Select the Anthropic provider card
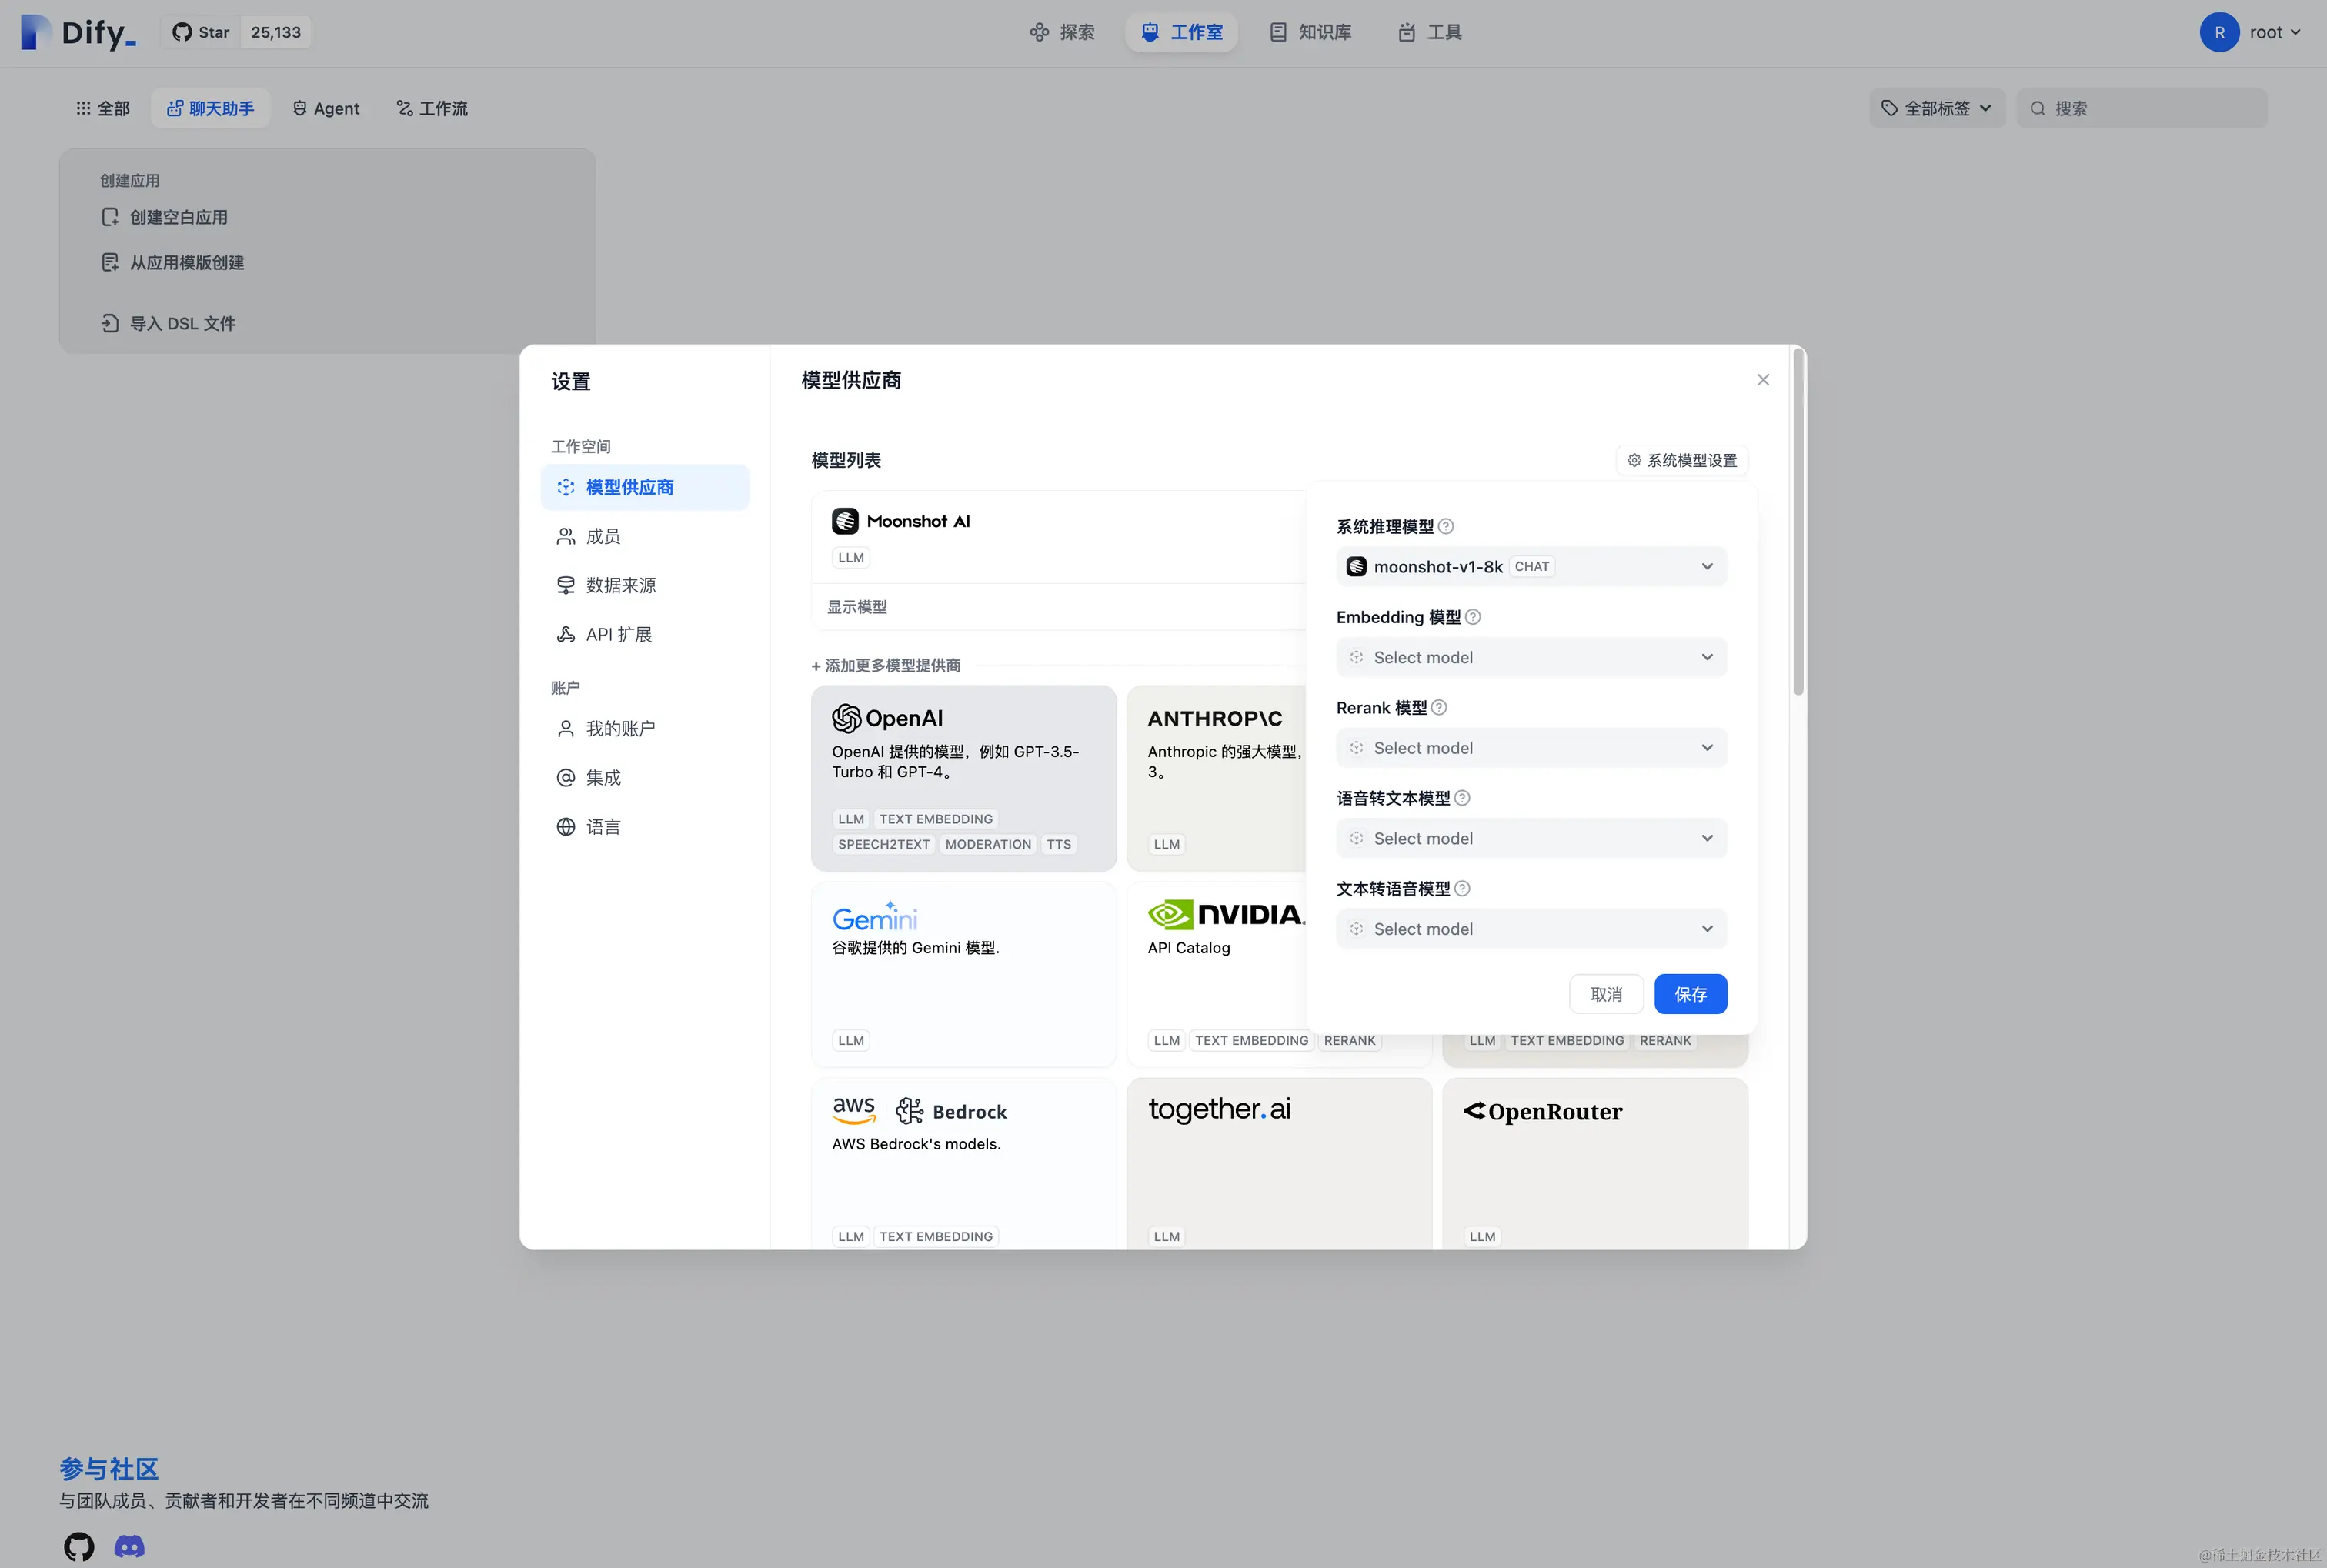The width and height of the screenshot is (2327, 1568). click(x=1217, y=777)
